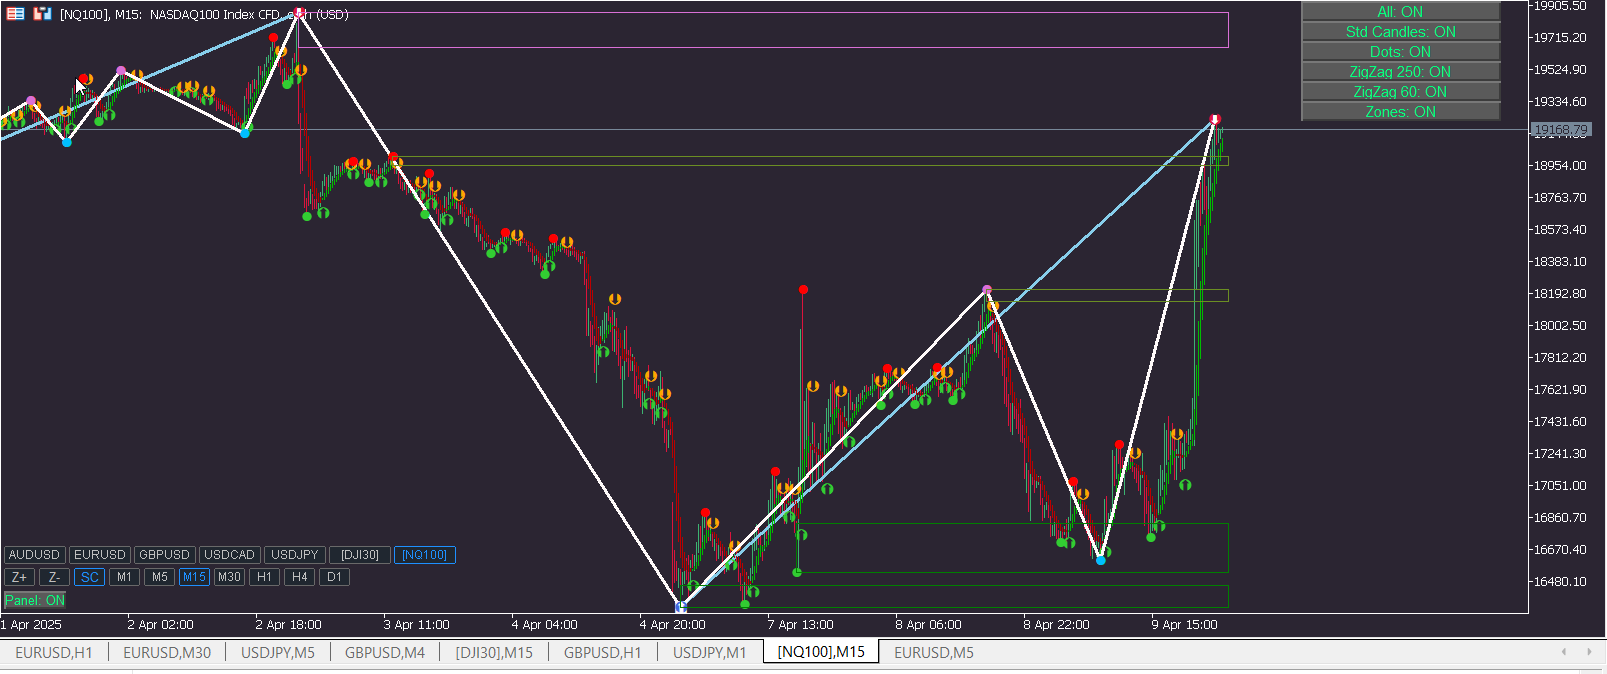Toggle ZigZag 250: ON

pyautogui.click(x=1400, y=72)
